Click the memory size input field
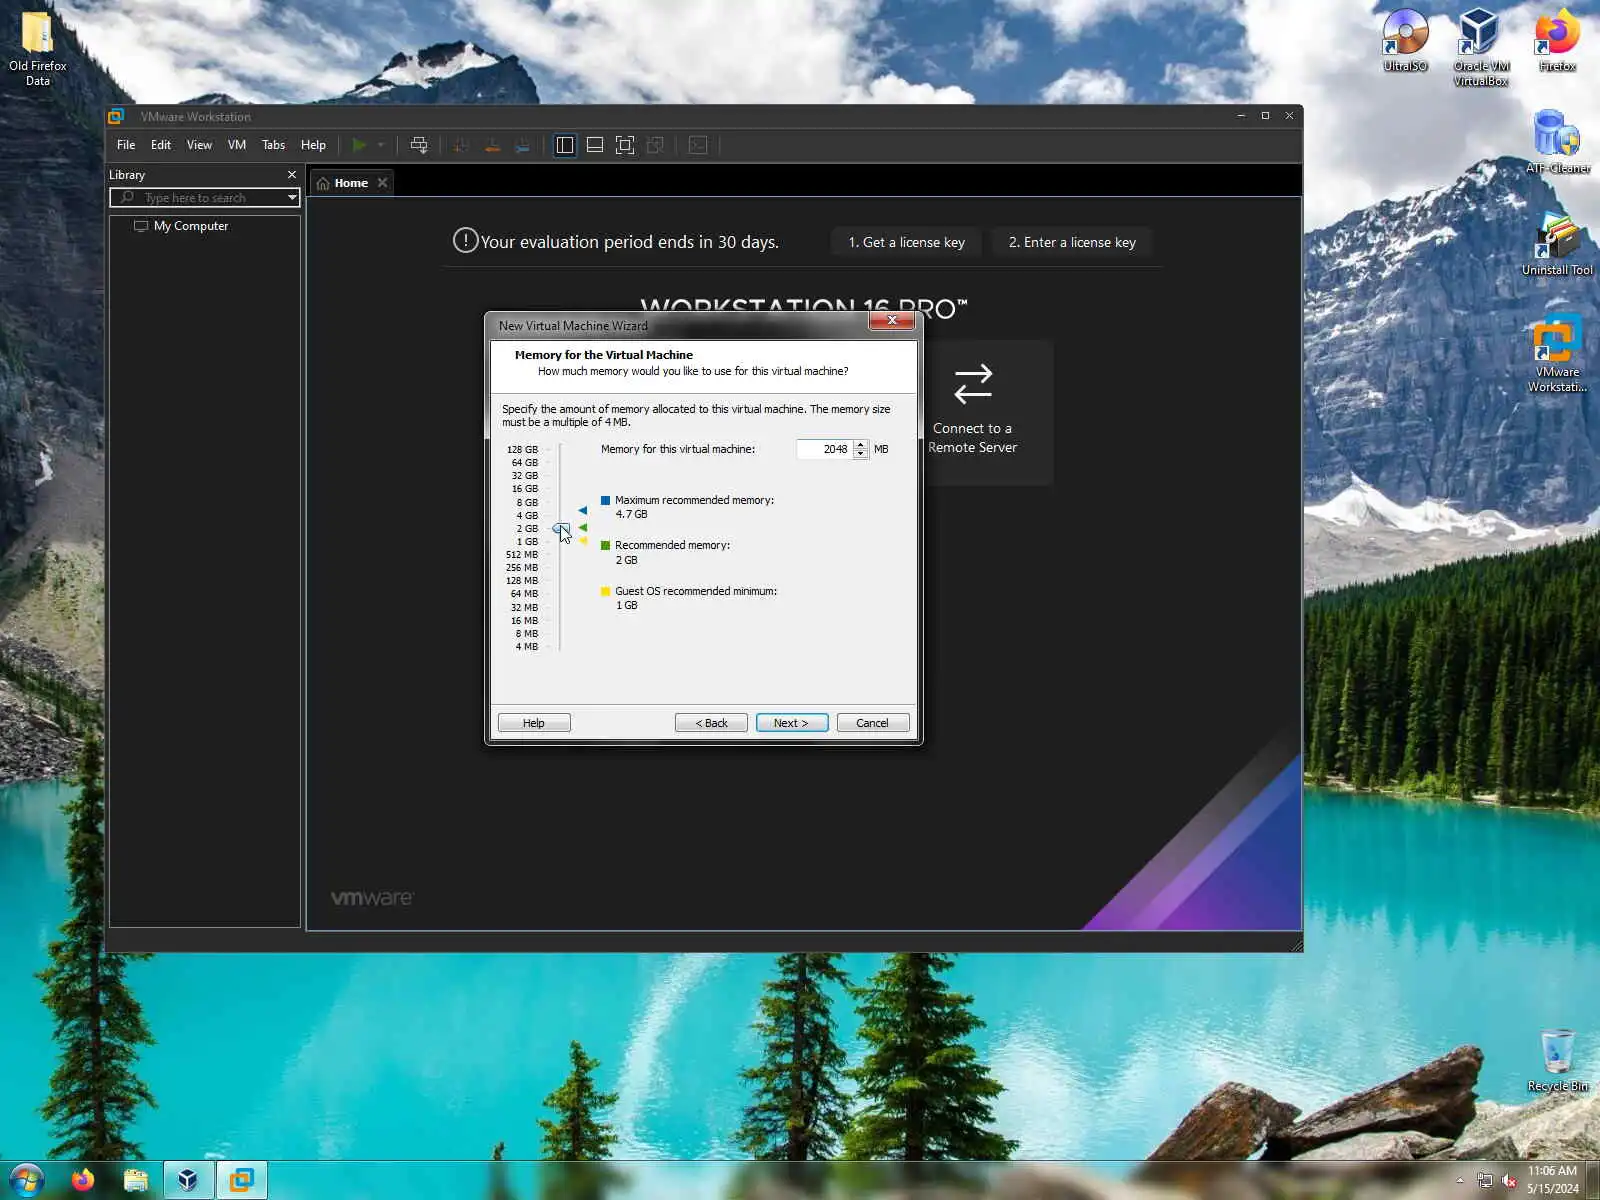1600x1200 pixels. coord(824,449)
